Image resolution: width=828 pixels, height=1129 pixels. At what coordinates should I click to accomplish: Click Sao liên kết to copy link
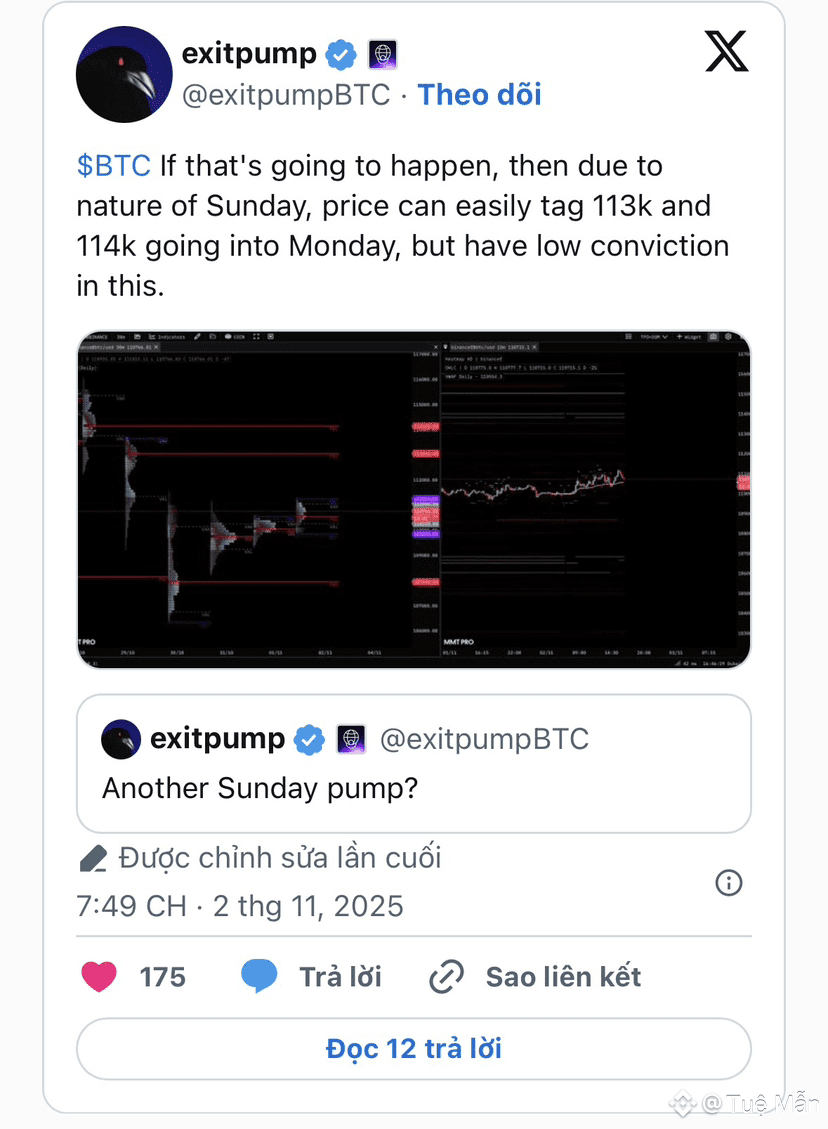tap(563, 977)
